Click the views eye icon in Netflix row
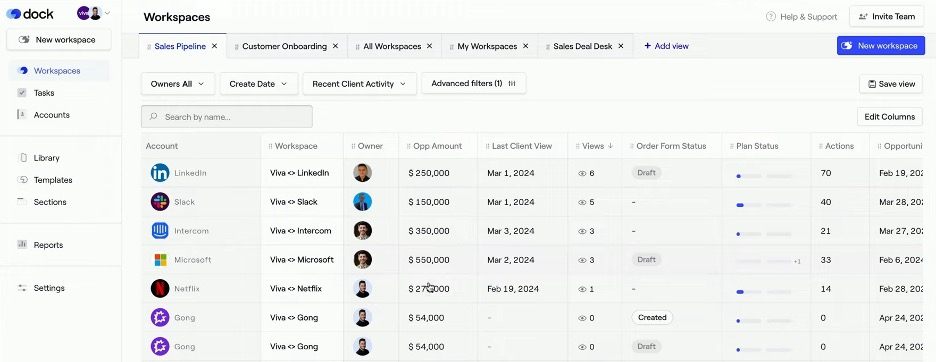Viewport: 936px width, 362px height. (x=582, y=289)
